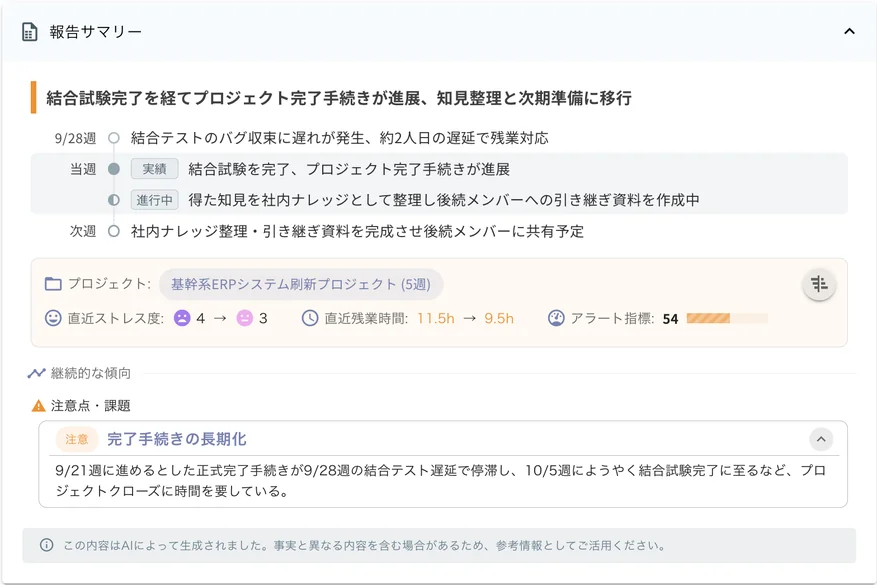Click the 進行中 tag label
Screen dimensions: 877x585
tap(154, 200)
